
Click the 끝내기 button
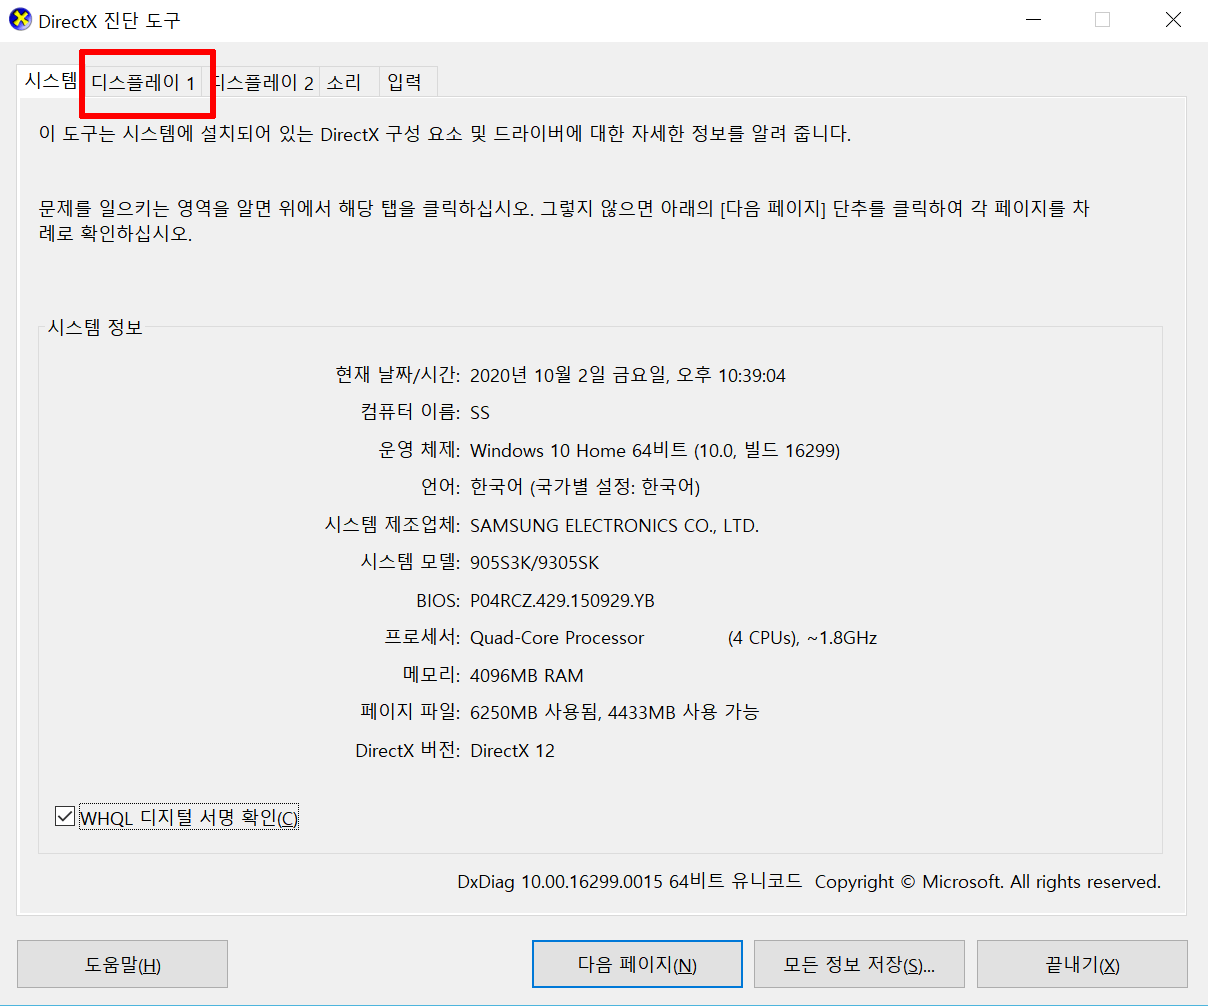click(1082, 964)
